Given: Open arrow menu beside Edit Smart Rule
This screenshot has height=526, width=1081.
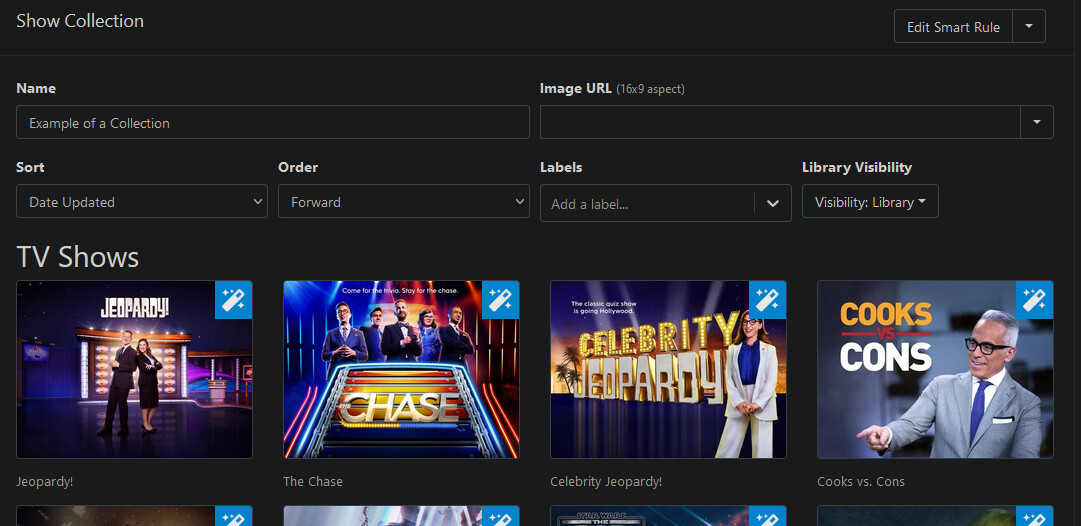Looking at the screenshot, I should [x=1029, y=27].
